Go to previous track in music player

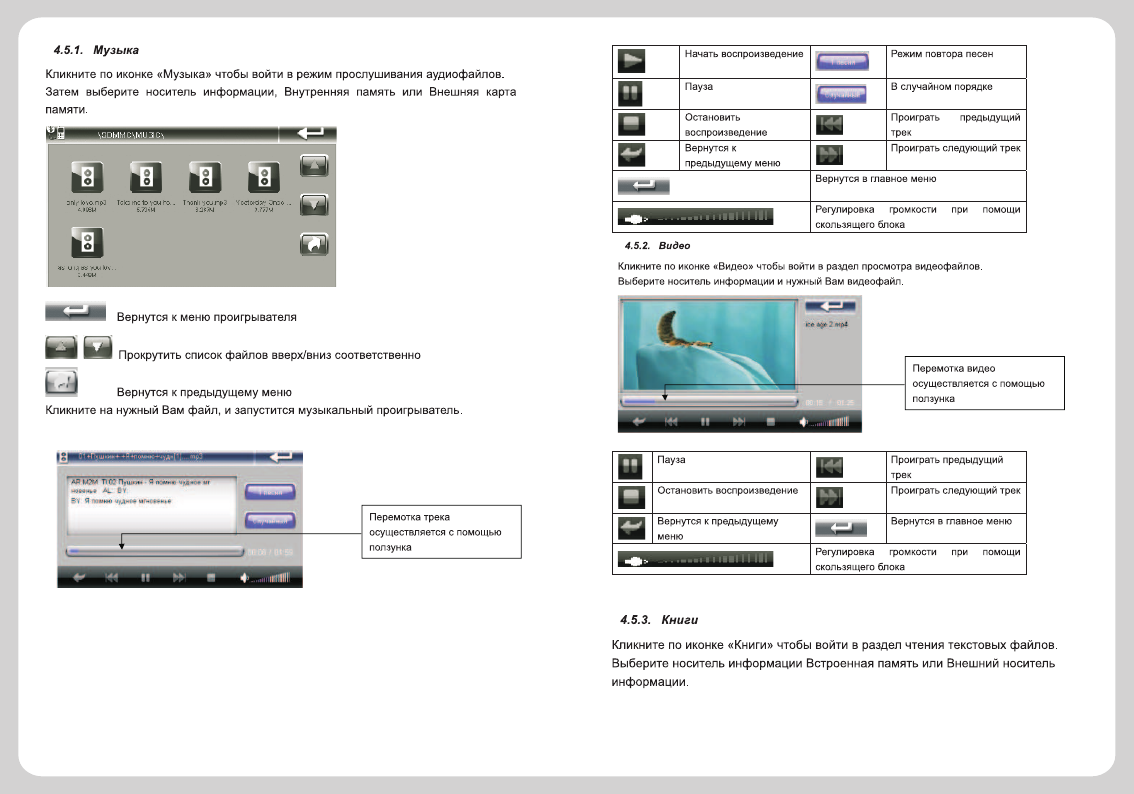click(x=112, y=577)
